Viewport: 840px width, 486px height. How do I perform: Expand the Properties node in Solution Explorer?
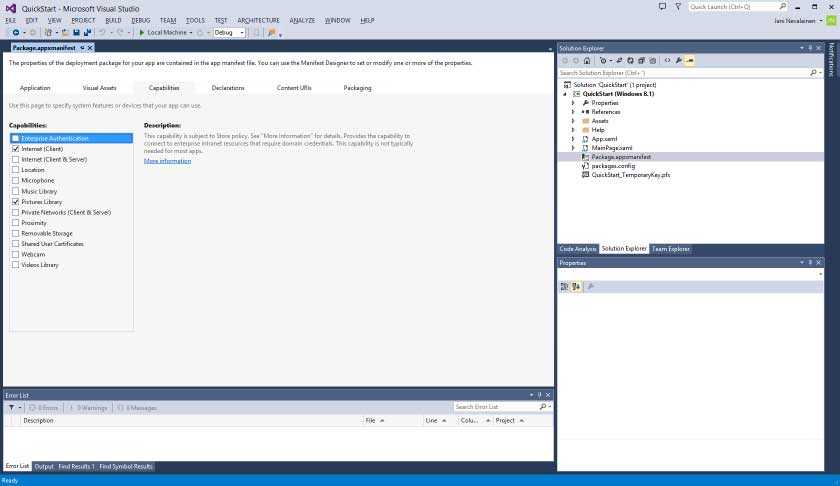point(573,103)
